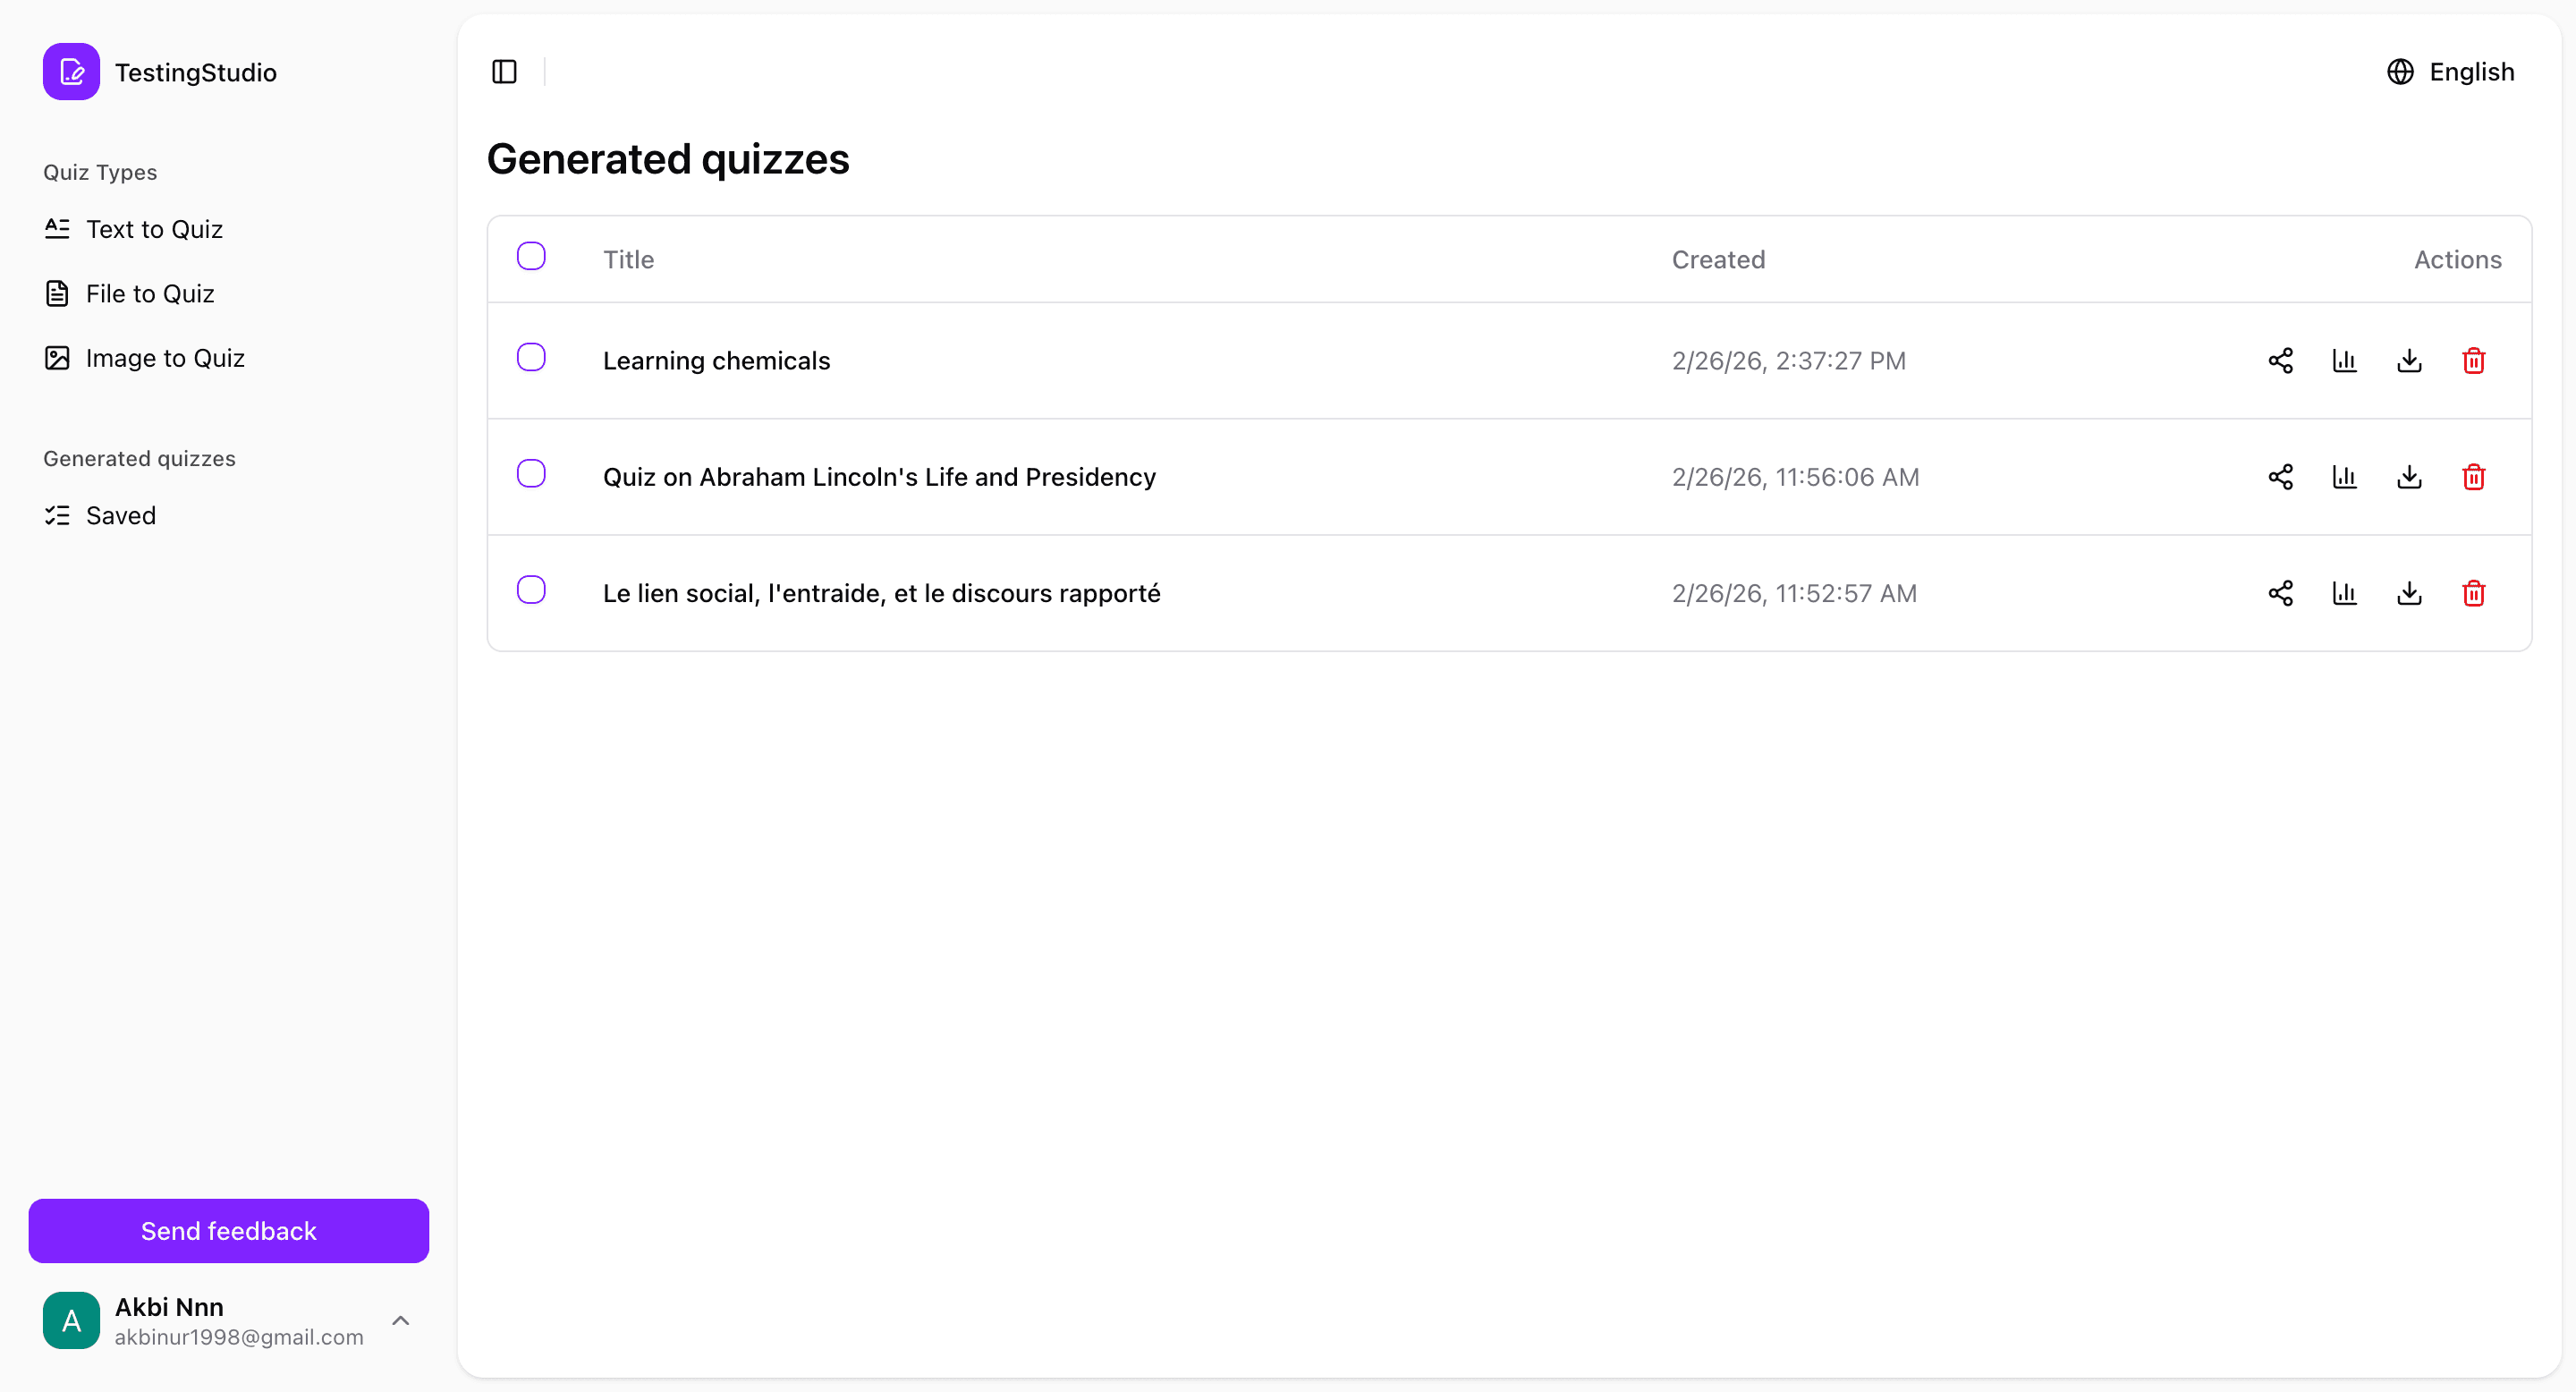The width and height of the screenshot is (2576, 1392).
Task: Delete the Learning chemicals quiz
Action: coord(2474,360)
